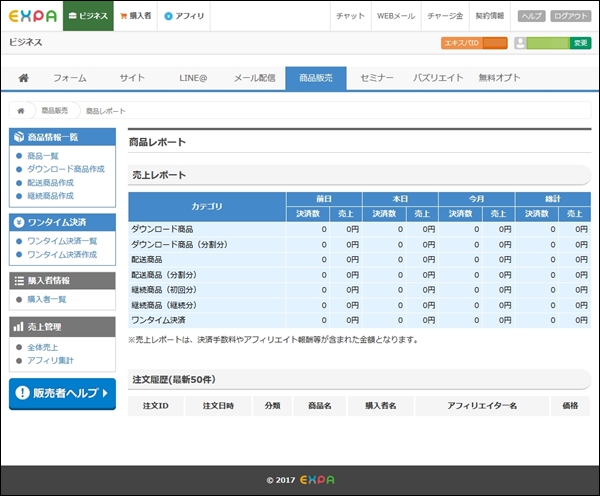Viewport: 600px width, 496px height.
Task: Click the 売上レポート section heading
Action: coord(159,175)
